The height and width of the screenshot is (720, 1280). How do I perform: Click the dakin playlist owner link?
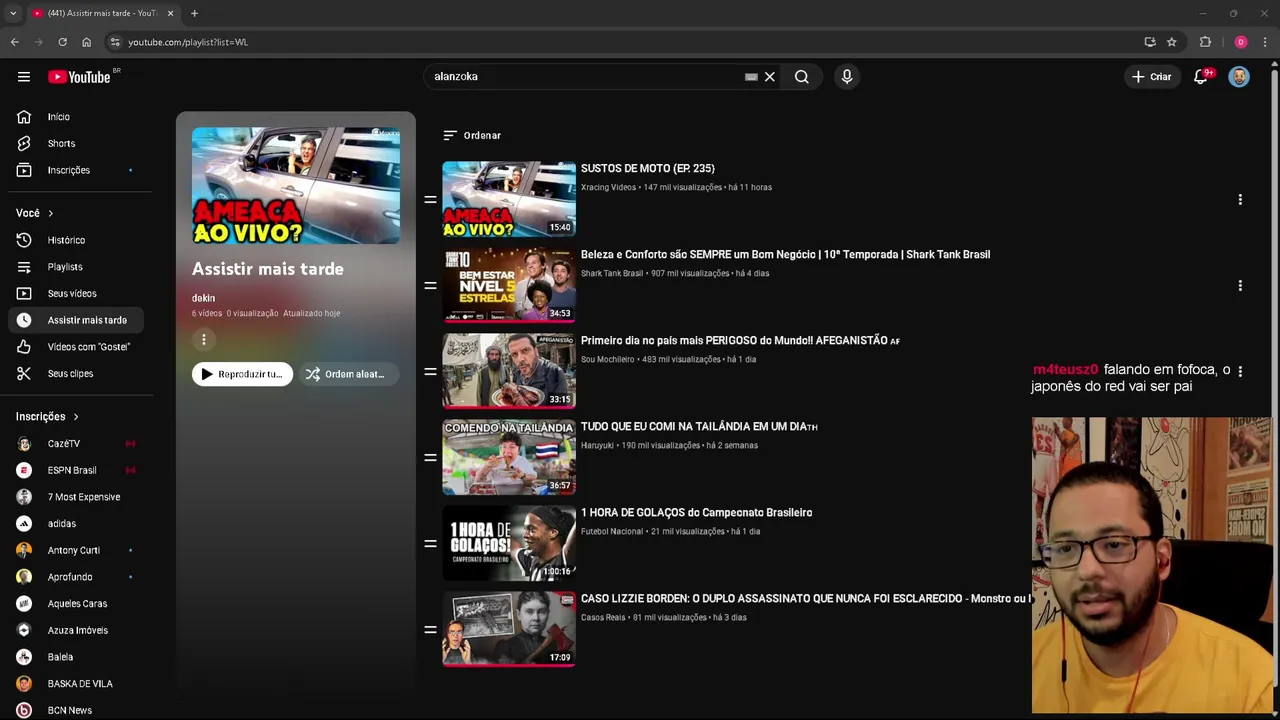(x=203, y=298)
